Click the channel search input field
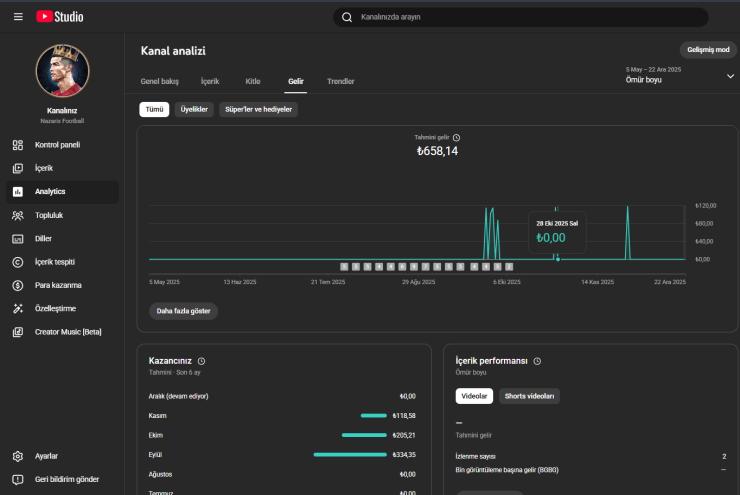 pyautogui.click(x=520, y=17)
